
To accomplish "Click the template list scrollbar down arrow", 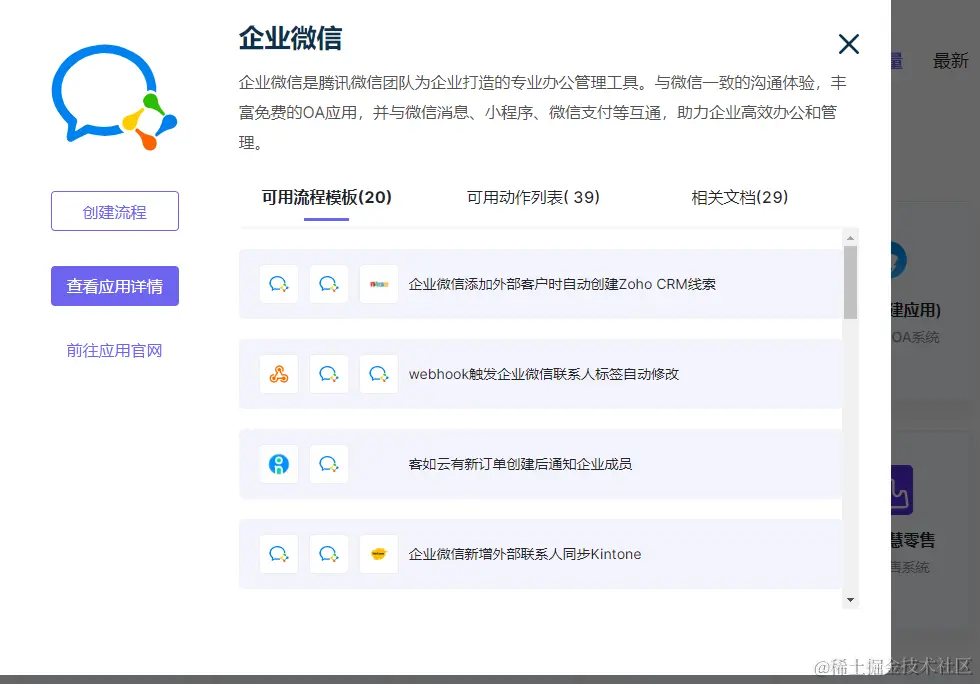I will (x=850, y=600).
